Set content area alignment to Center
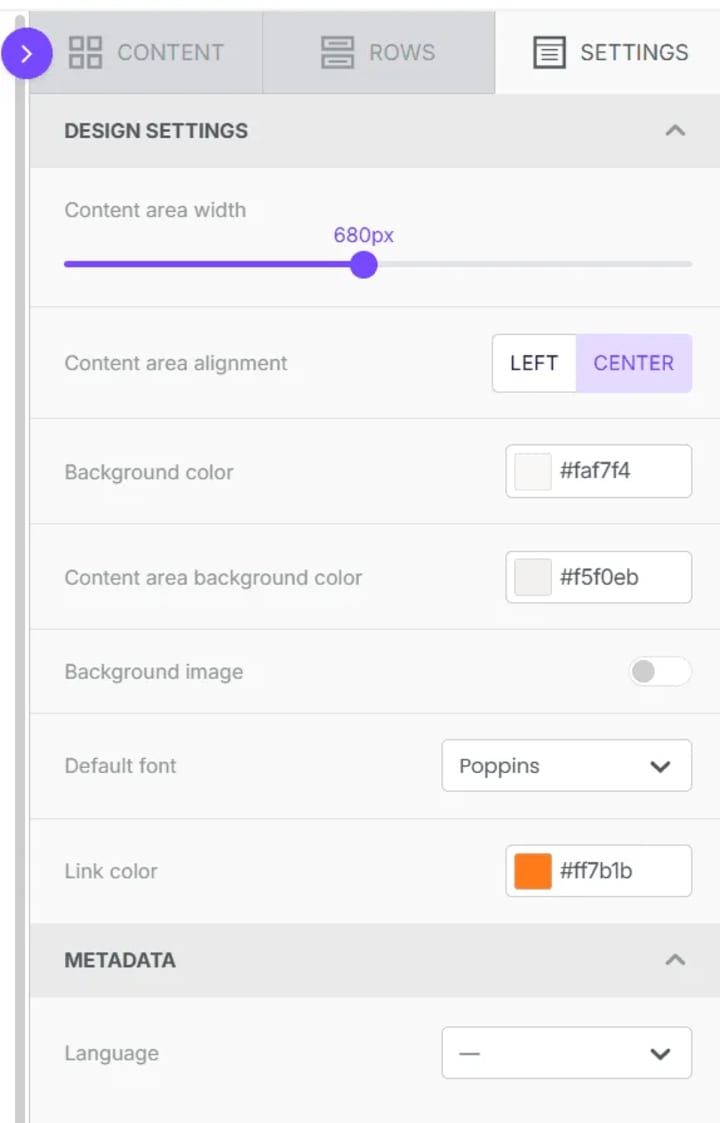The height and width of the screenshot is (1123, 720). point(634,363)
